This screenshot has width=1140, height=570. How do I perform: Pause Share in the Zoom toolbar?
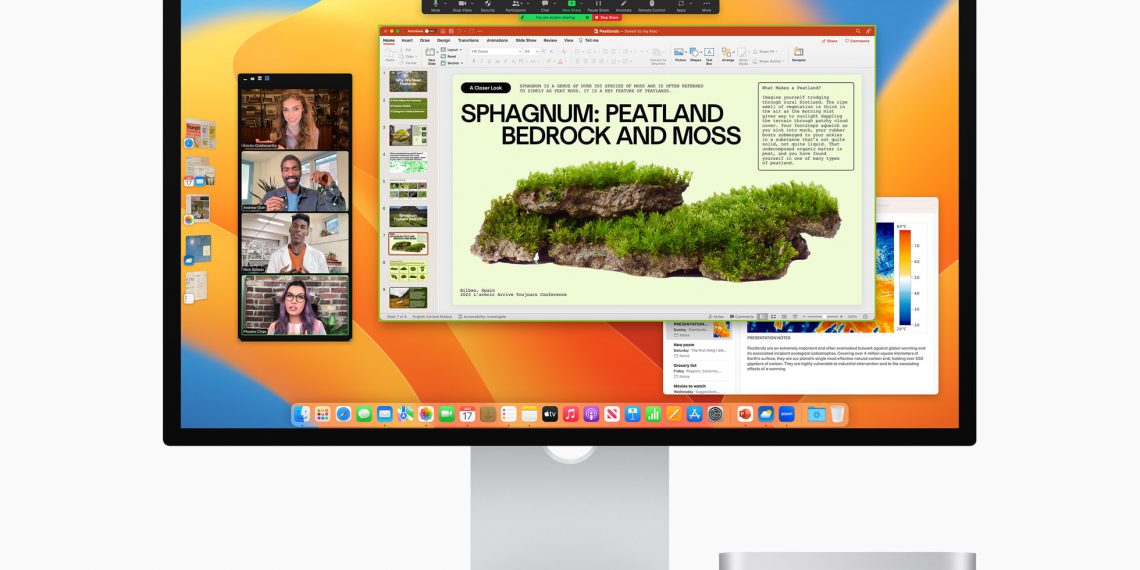[x=598, y=6]
